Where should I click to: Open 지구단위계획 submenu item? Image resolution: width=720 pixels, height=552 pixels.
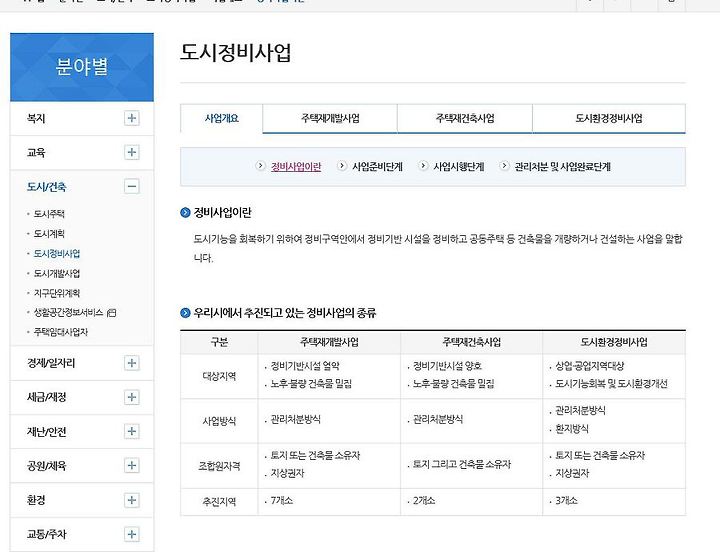57,293
